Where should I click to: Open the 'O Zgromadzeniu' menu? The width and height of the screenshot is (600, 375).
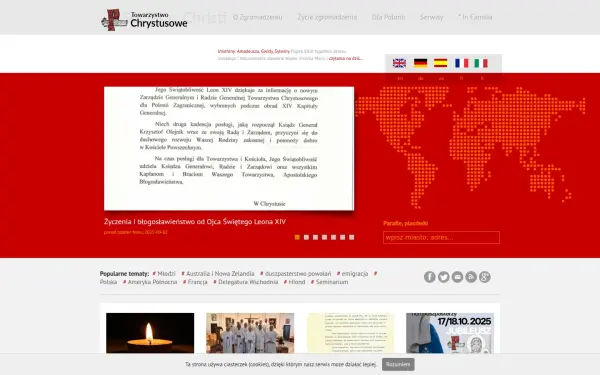point(258,17)
